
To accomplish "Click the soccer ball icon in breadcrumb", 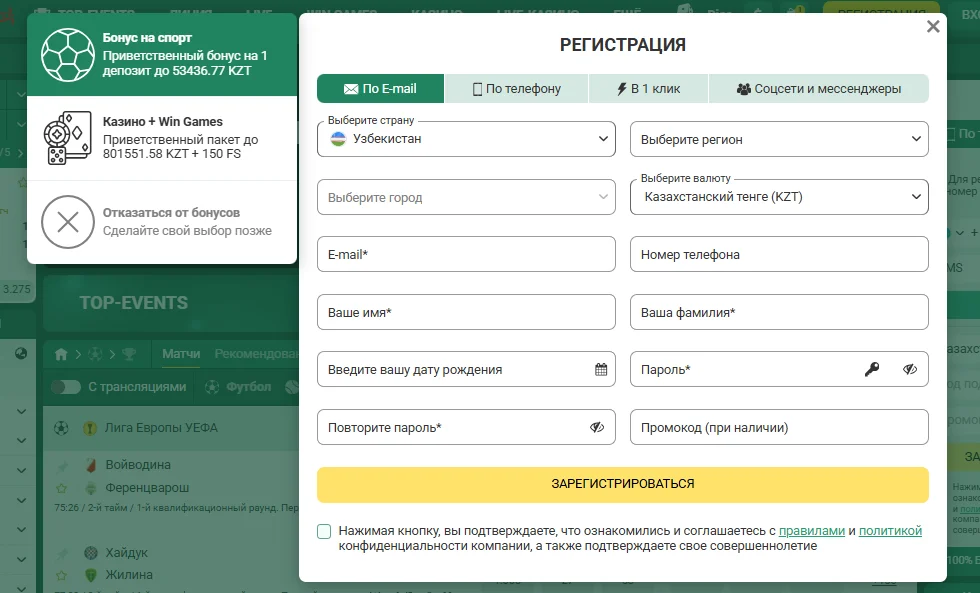I will click(x=95, y=354).
